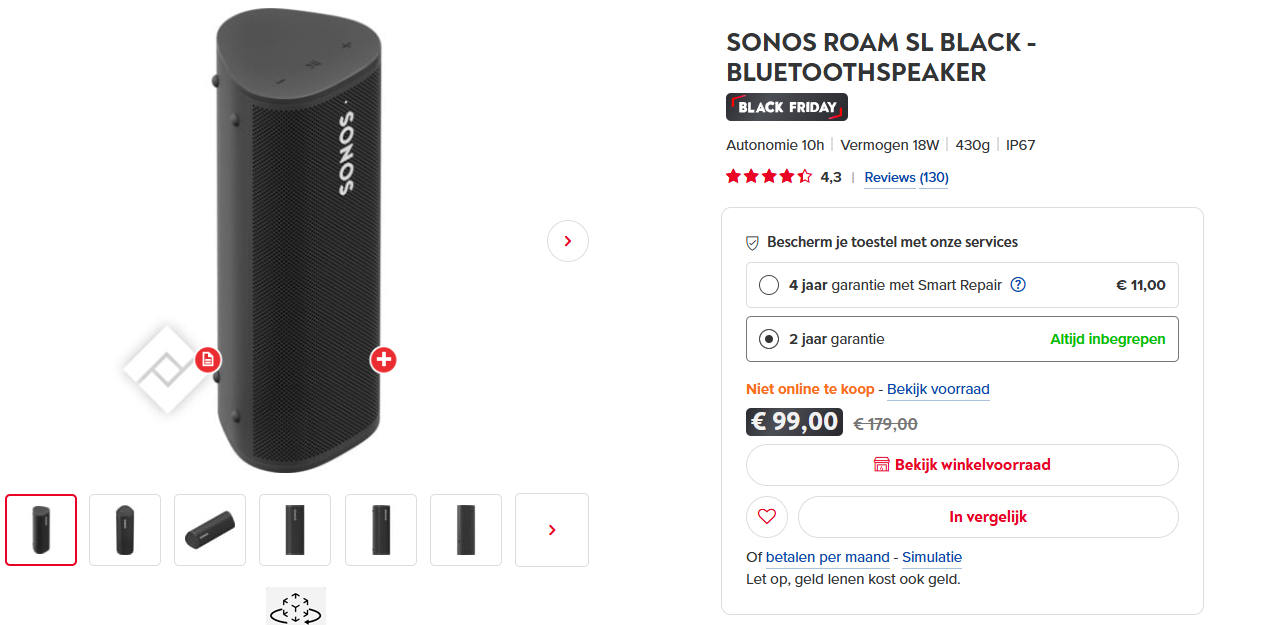Image resolution: width=1262 pixels, height=625 pixels.
Task: Click the store icon in Bekijk winkelvoorraad
Action: (x=881, y=464)
